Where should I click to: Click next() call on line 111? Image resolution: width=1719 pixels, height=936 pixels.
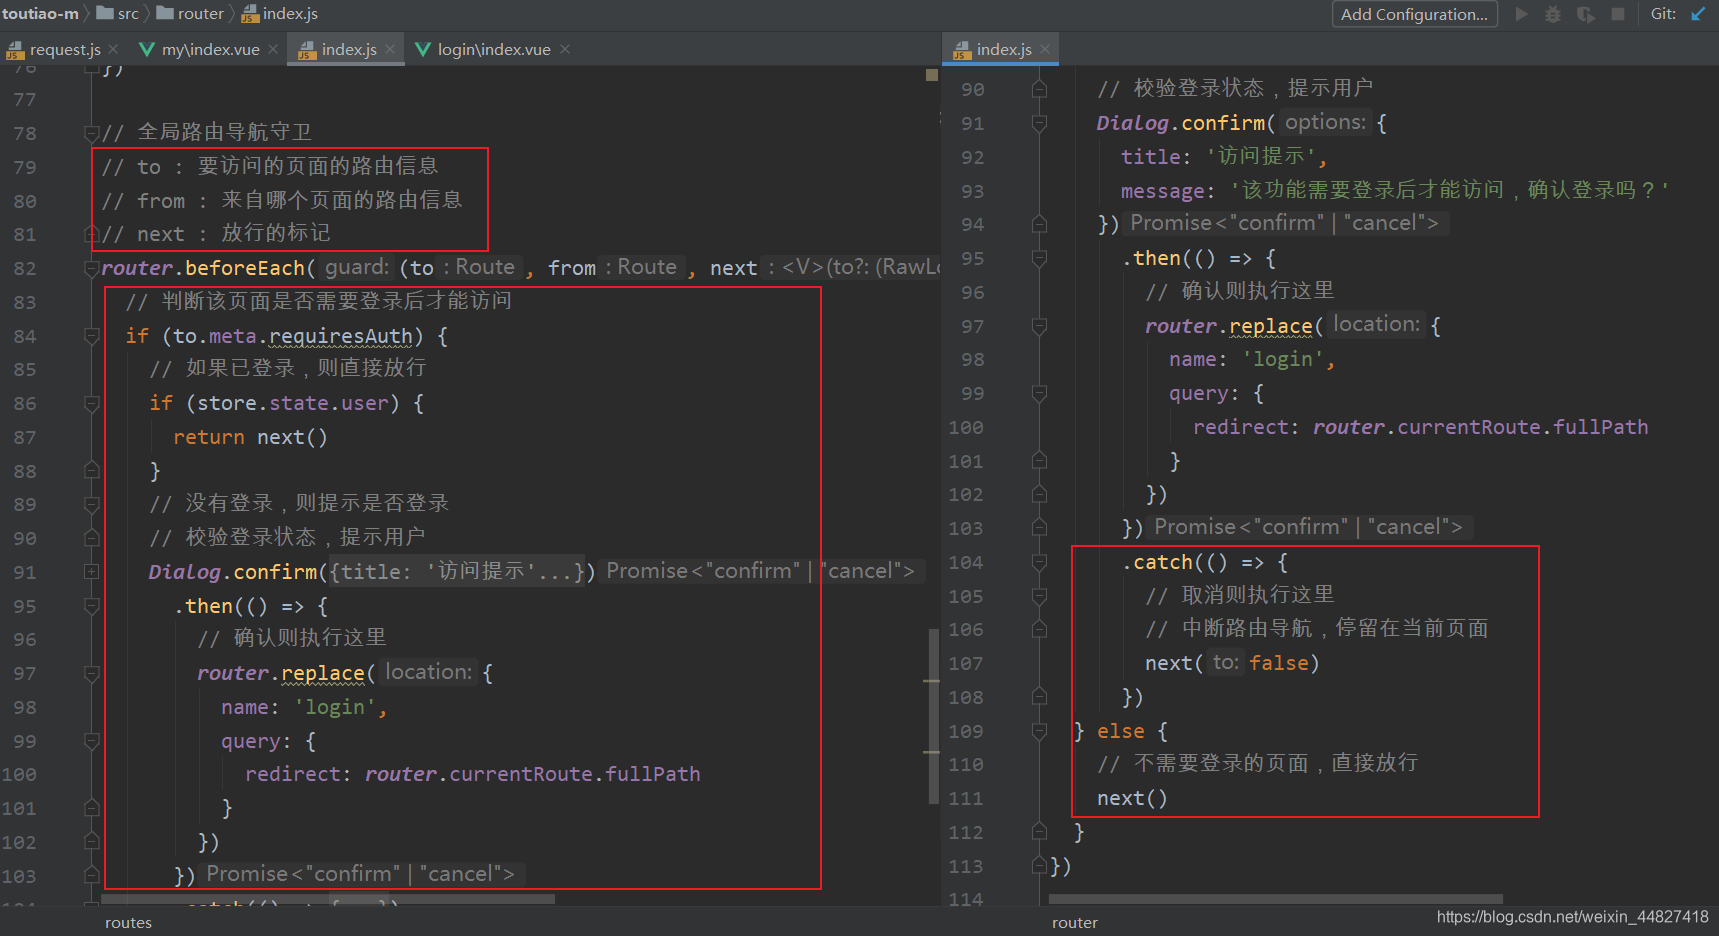[1132, 798]
